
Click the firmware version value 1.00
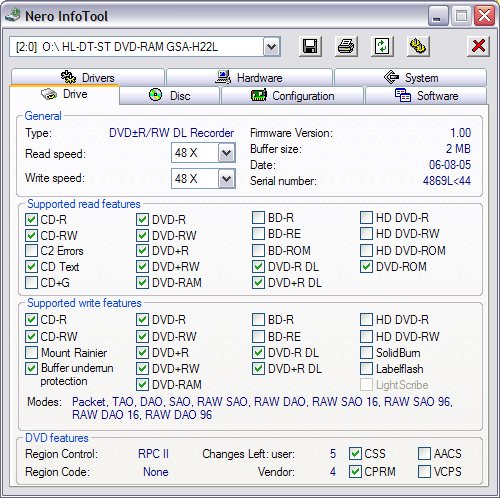(460, 133)
